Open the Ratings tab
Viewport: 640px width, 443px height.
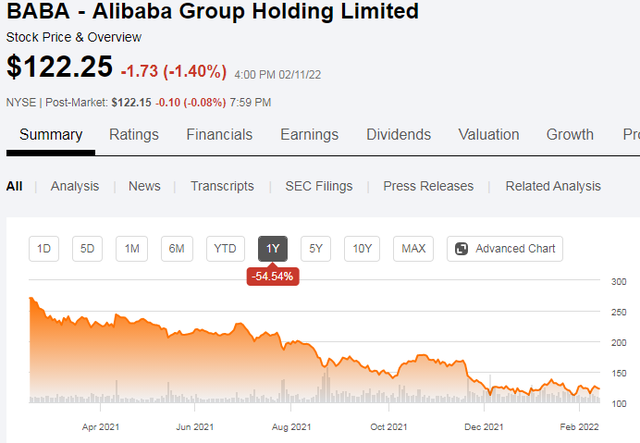coord(134,135)
